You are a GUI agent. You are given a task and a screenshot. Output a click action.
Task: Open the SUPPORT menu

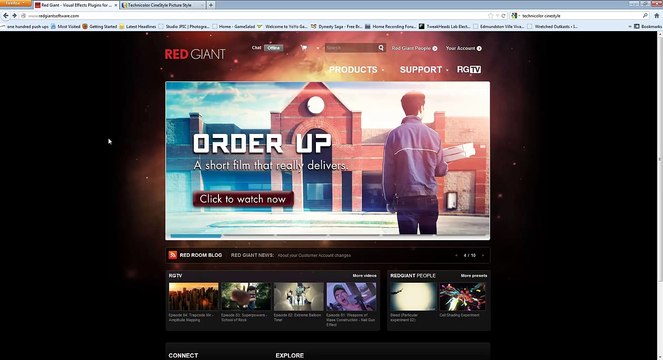click(421, 69)
